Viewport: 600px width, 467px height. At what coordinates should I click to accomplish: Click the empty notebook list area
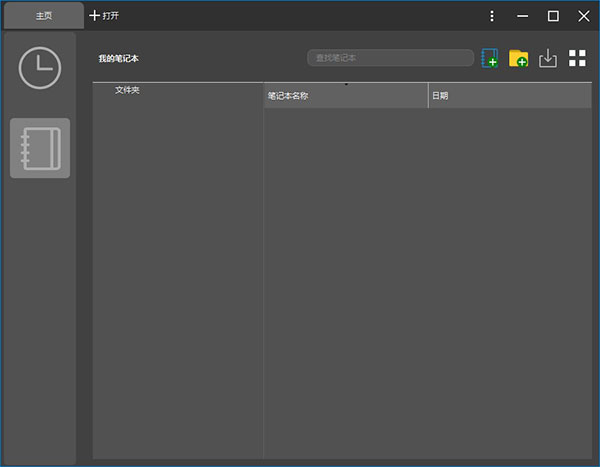[x=427, y=280]
